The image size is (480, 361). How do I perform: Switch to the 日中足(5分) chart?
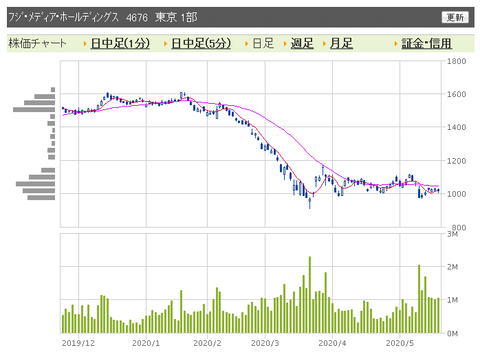point(201,43)
